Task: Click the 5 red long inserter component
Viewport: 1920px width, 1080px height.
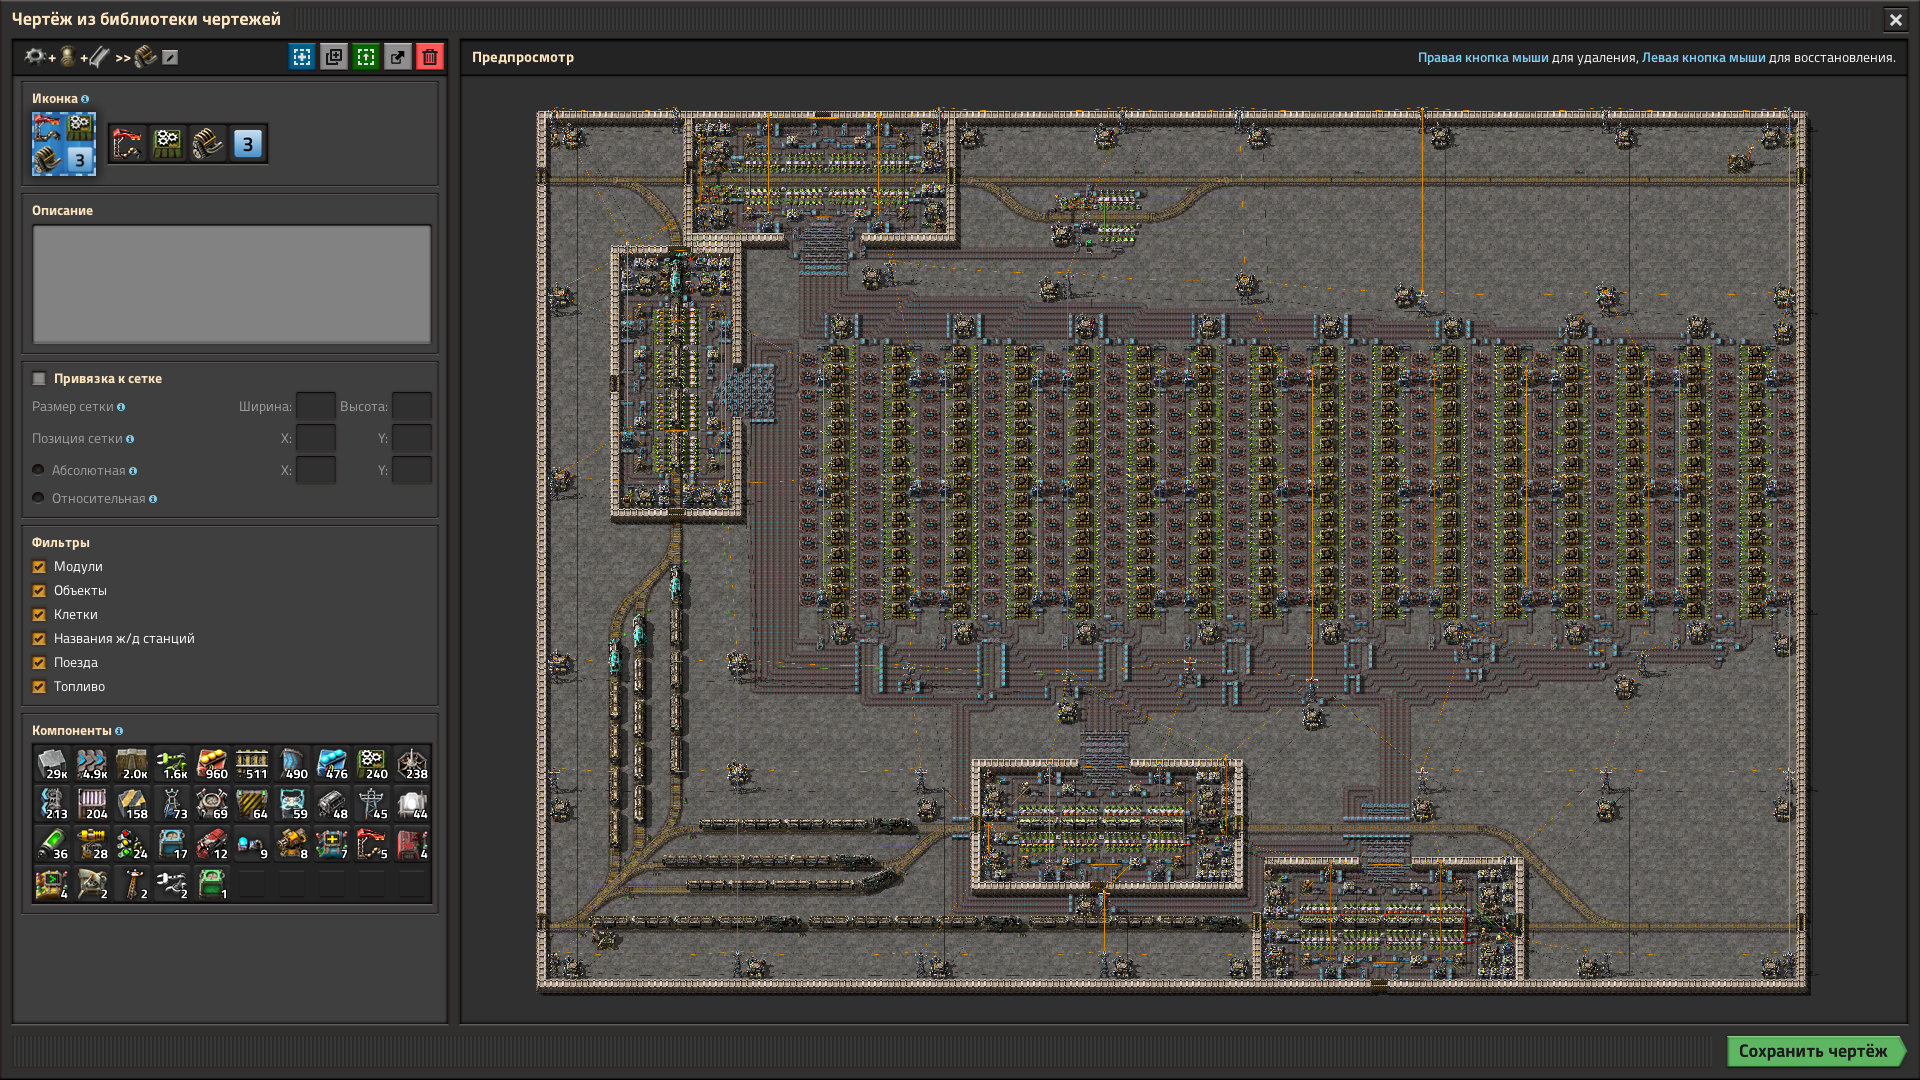Action: pyautogui.click(x=372, y=844)
